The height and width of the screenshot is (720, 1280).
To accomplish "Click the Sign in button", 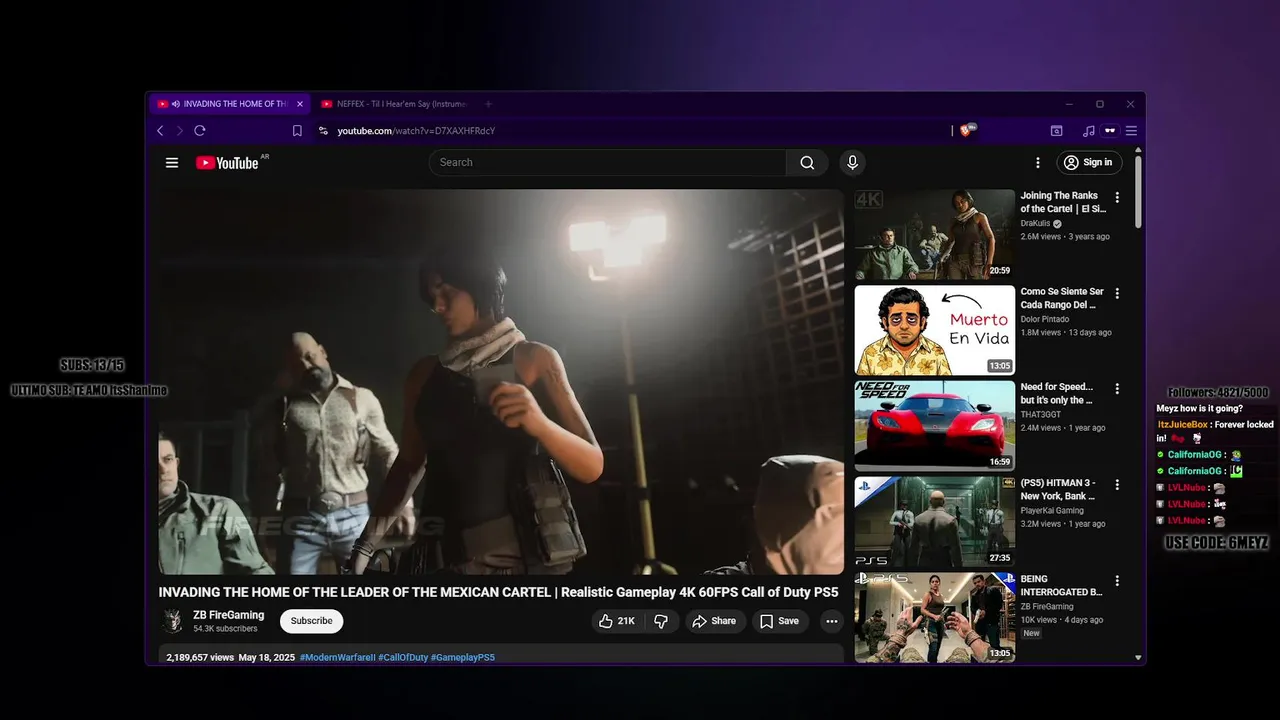I will (x=1089, y=163).
